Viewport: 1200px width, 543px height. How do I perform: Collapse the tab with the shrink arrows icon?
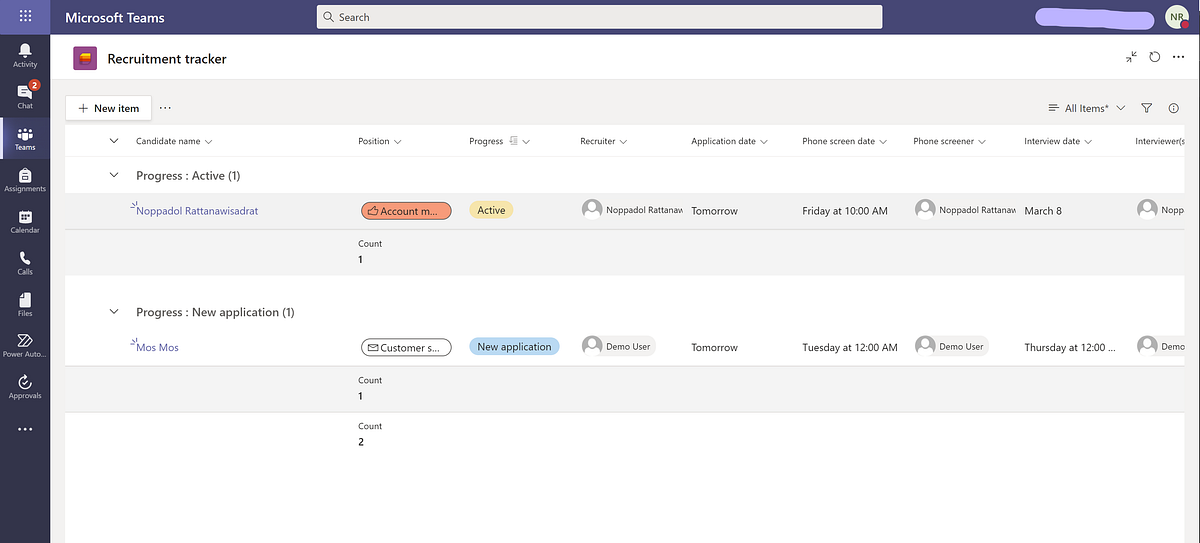(1131, 57)
